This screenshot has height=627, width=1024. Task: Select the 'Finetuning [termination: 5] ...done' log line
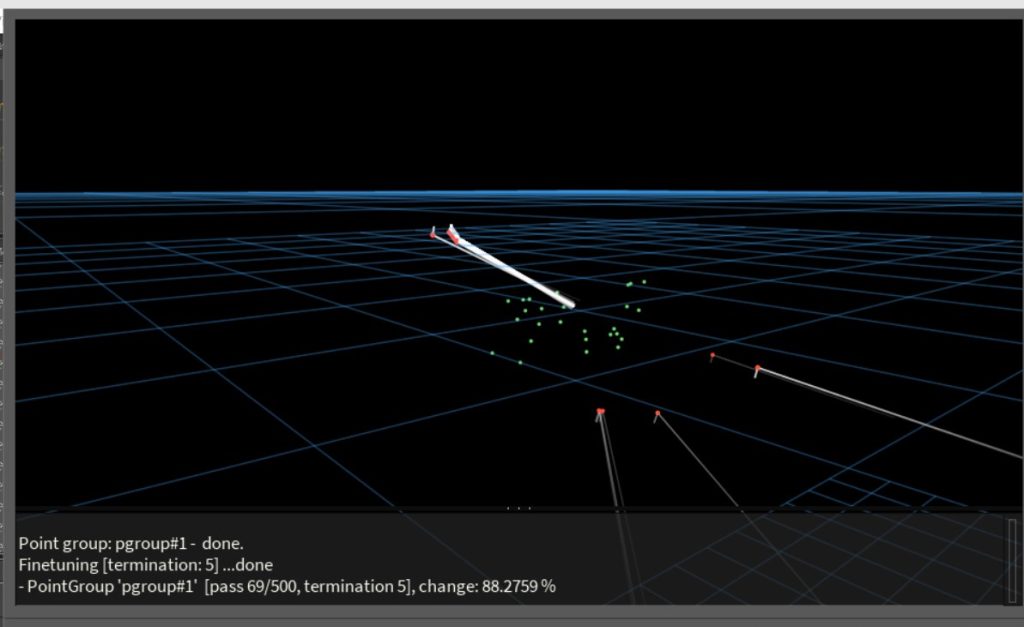[146, 565]
